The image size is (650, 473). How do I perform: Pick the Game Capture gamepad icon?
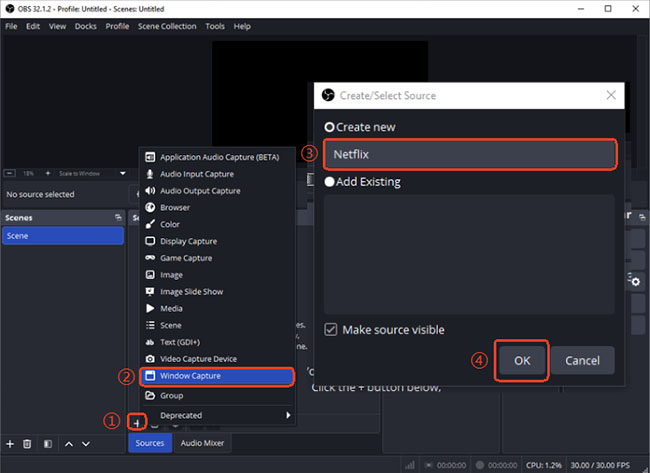150,258
